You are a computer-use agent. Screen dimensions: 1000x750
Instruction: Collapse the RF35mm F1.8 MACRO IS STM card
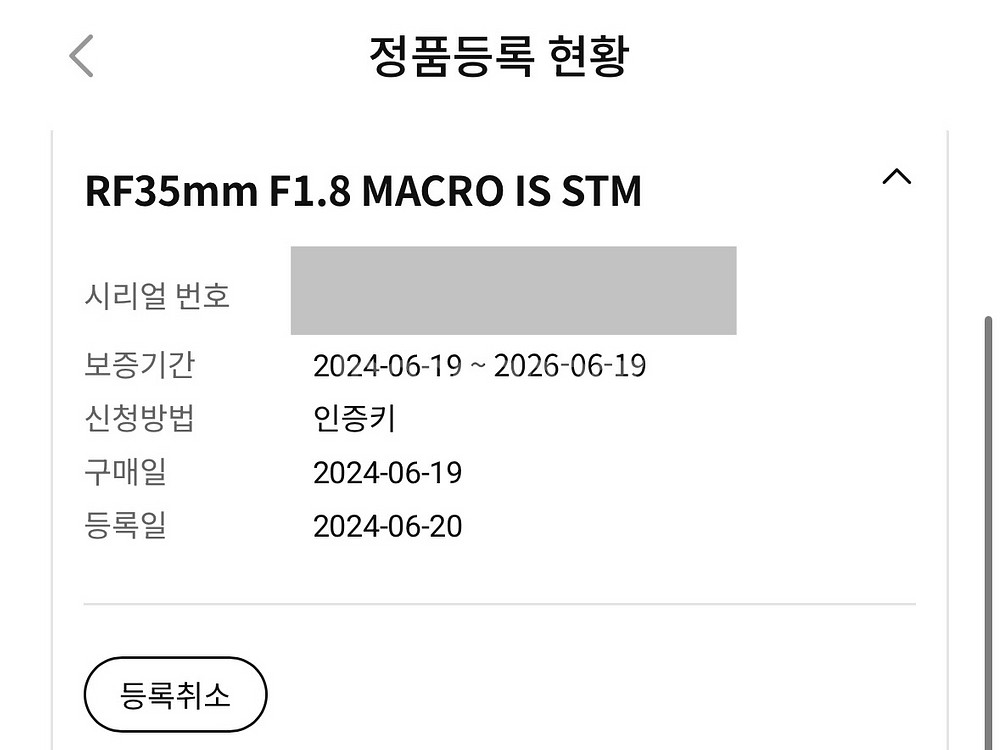tap(896, 178)
